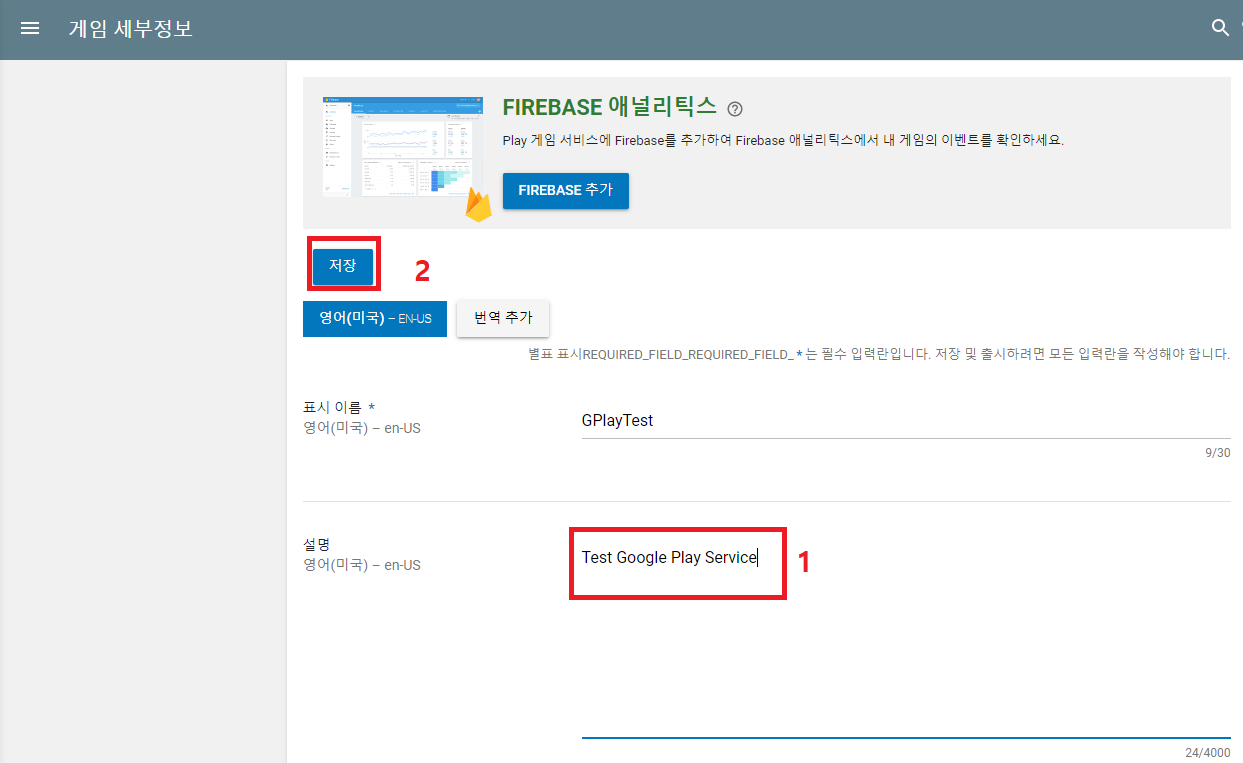
Task: Click the GPlayTest display name field
Action: point(906,421)
